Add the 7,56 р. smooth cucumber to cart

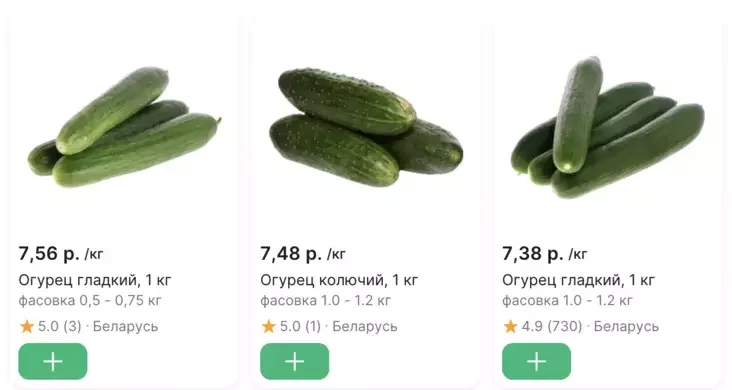tap(53, 361)
